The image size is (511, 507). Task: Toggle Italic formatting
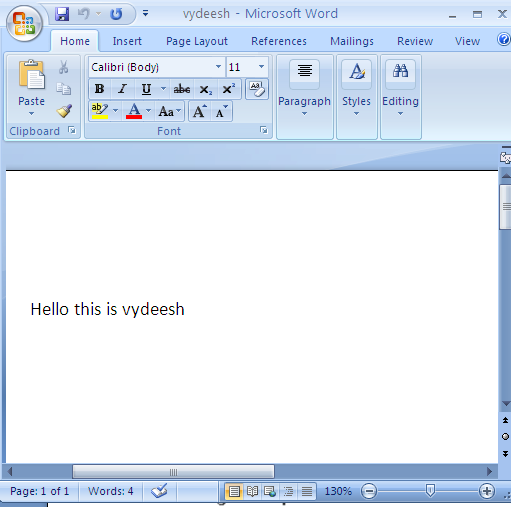point(122,89)
